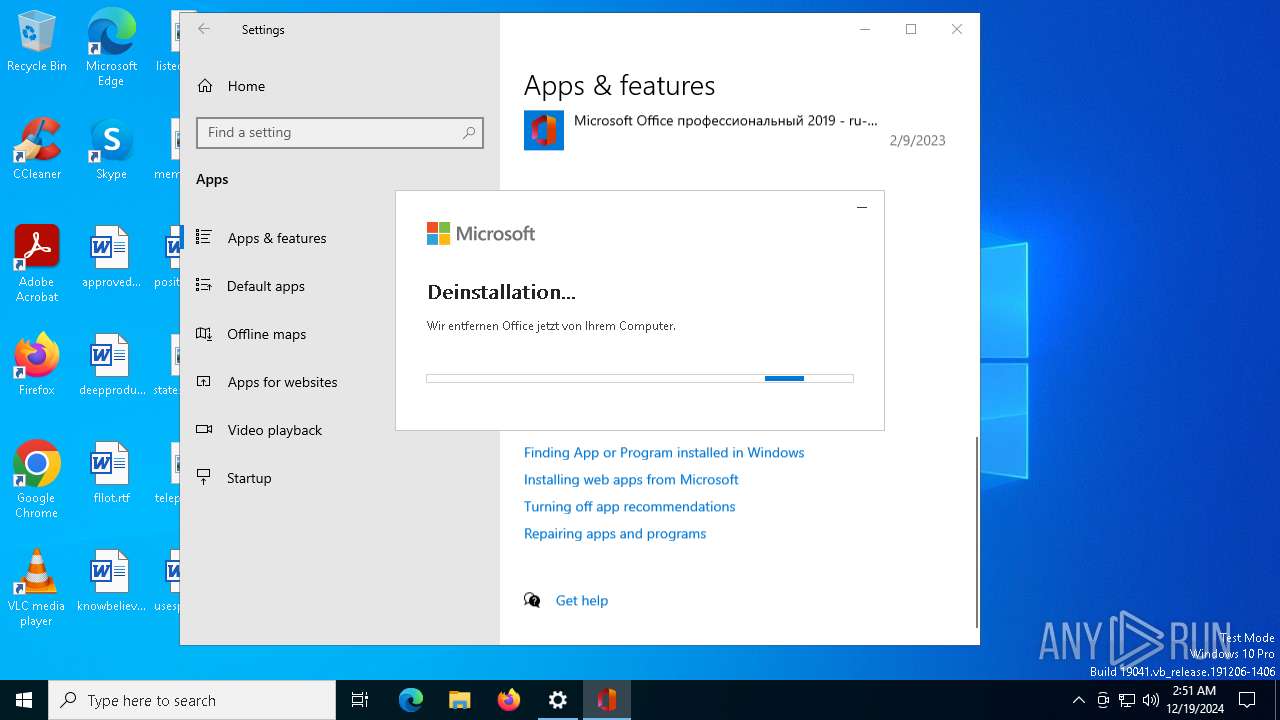Open Edge from the taskbar
This screenshot has height=720, width=1280.
[x=411, y=700]
